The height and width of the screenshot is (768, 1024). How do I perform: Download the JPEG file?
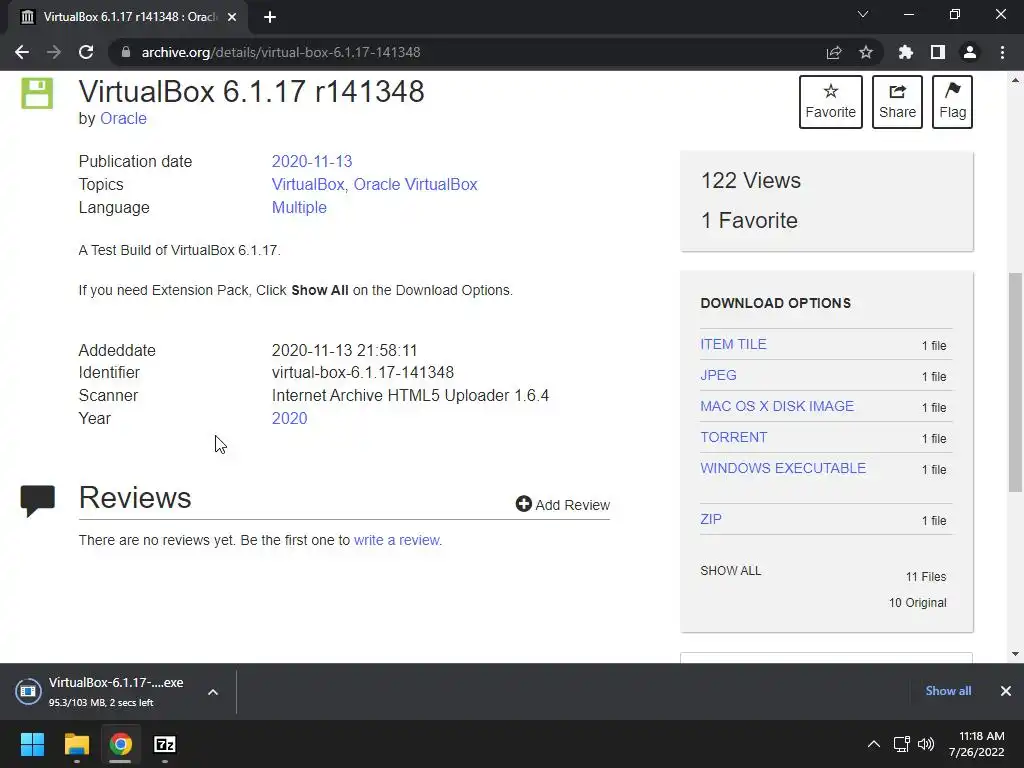[x=718, y=376]
